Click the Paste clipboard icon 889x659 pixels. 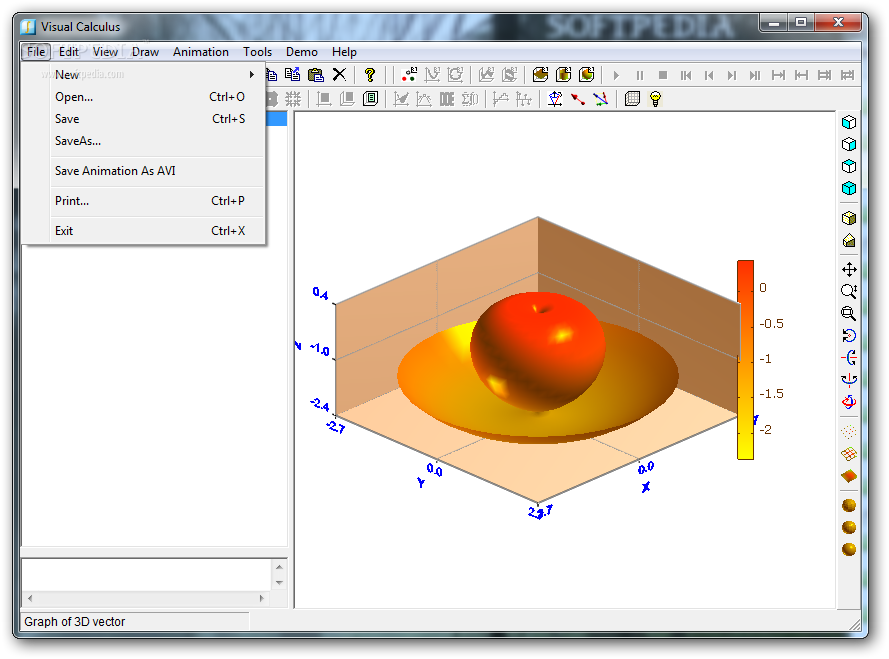[316, 75]
